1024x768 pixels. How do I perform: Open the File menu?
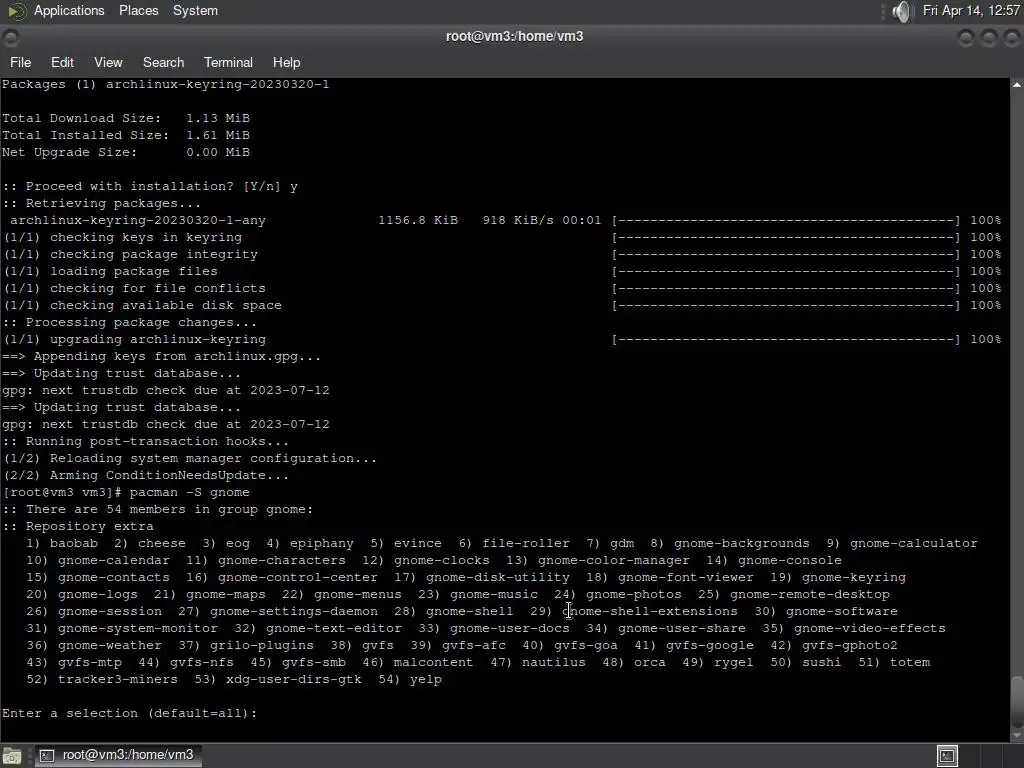(20, 63)
